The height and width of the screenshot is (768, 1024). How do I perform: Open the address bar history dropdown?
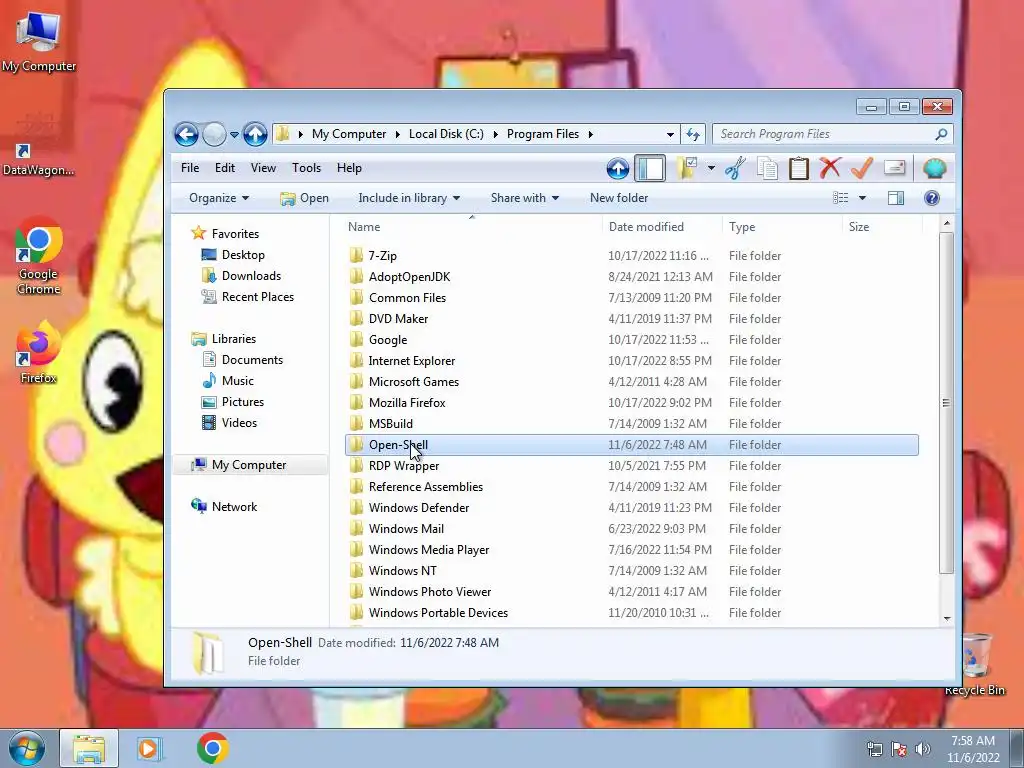[x=670, y=135]
